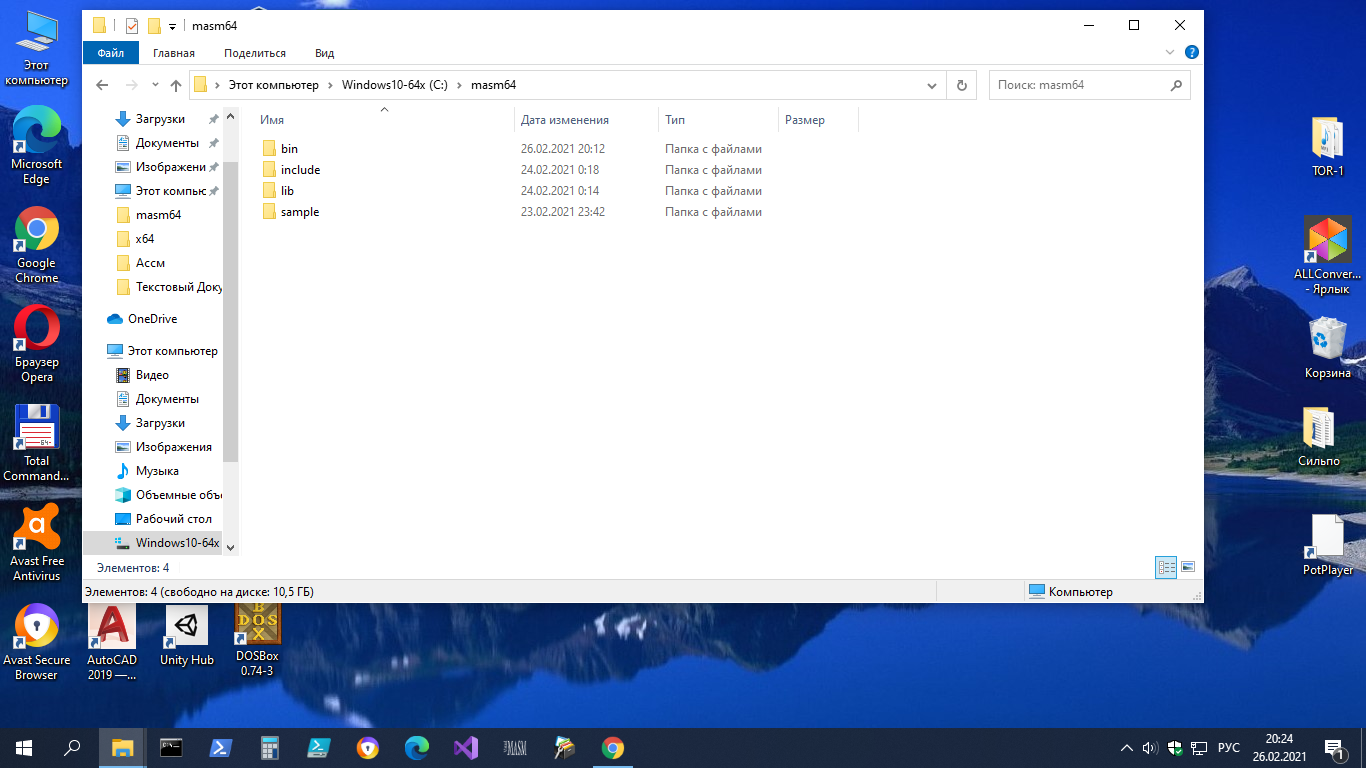Screen dimensions: 1366x768
Task: Switch to large thumbnails view layout
Action: [1188, 567]
